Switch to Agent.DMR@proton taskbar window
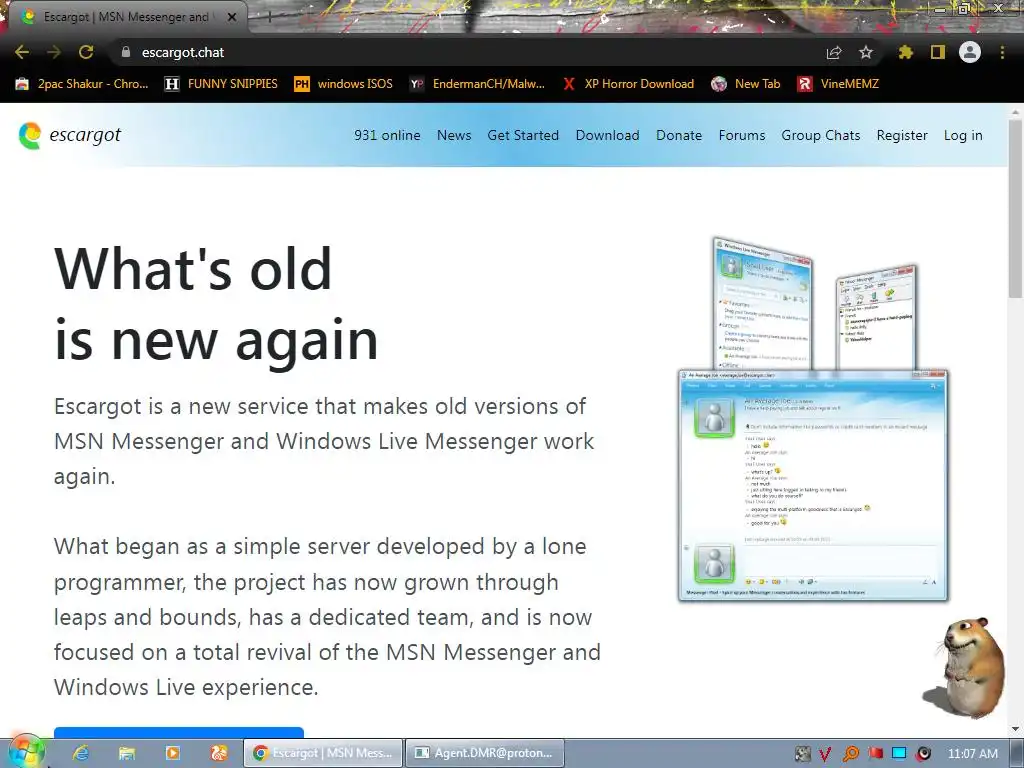 485,753
